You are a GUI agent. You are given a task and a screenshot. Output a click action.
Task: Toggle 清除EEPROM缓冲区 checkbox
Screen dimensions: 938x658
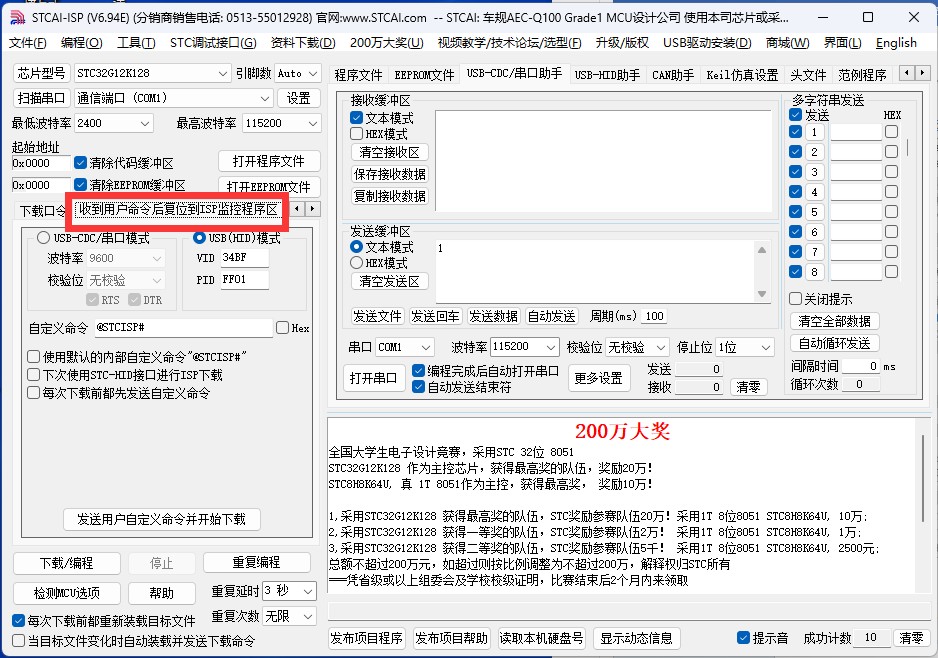pyautogui.click(x=81, y=185)
